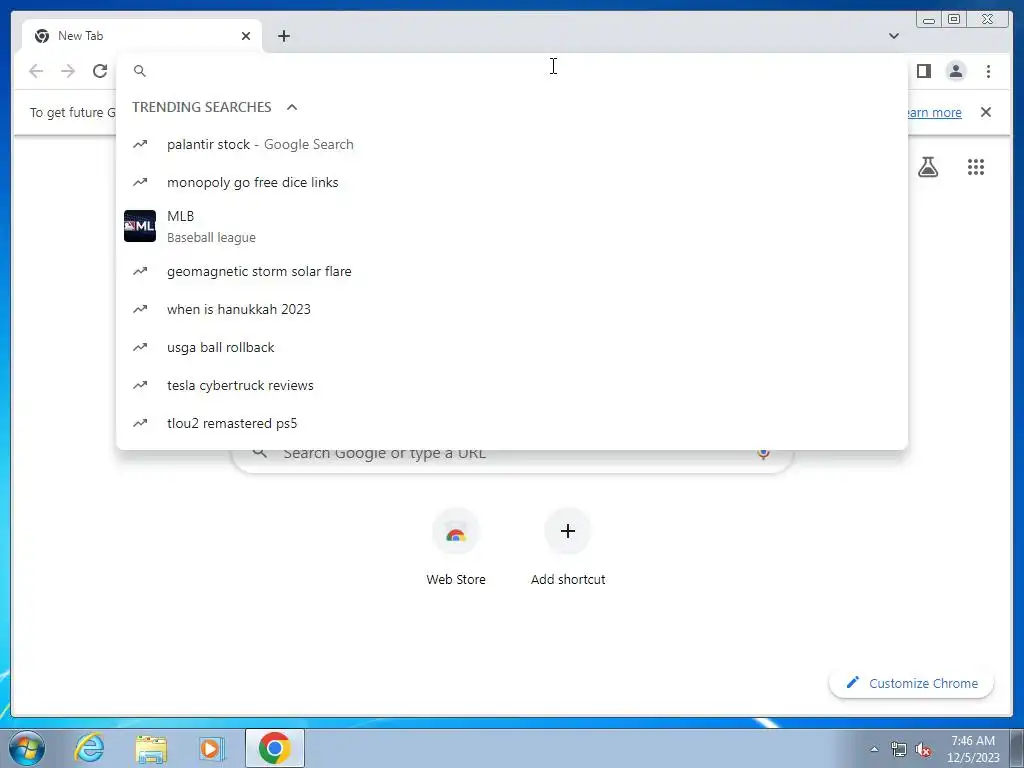The height and width of the screenshot is (768, 1024).
Task: Select suggestion geomagnetic storm solar flare
Action: click(511, 271)
